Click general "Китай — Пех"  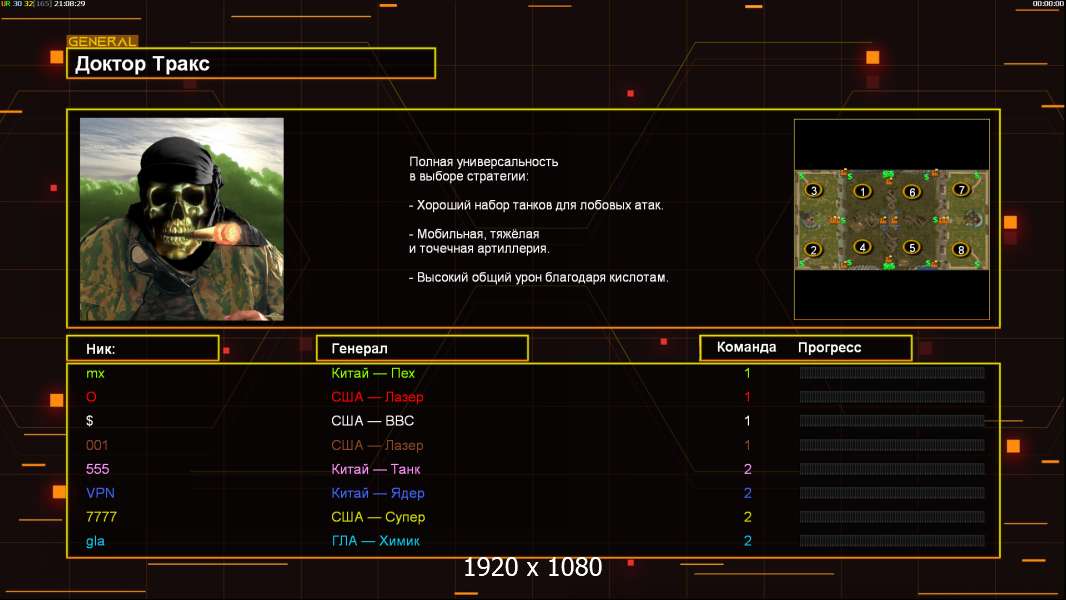coord(373,373)
